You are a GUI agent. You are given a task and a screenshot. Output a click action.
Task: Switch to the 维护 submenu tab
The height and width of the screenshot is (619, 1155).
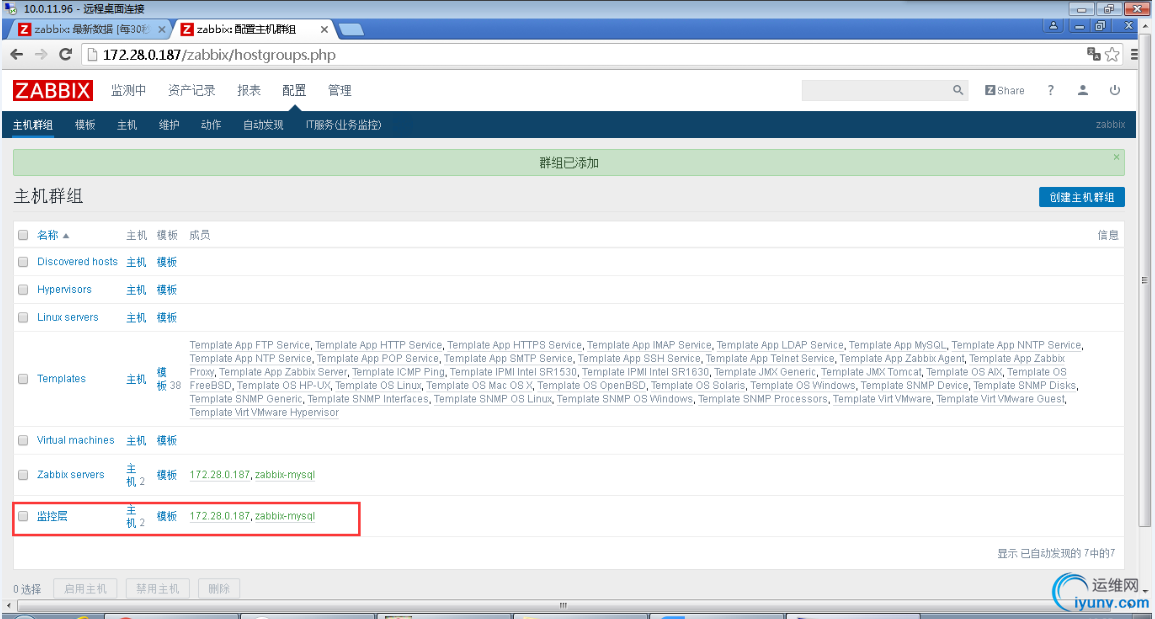[169, 125]
